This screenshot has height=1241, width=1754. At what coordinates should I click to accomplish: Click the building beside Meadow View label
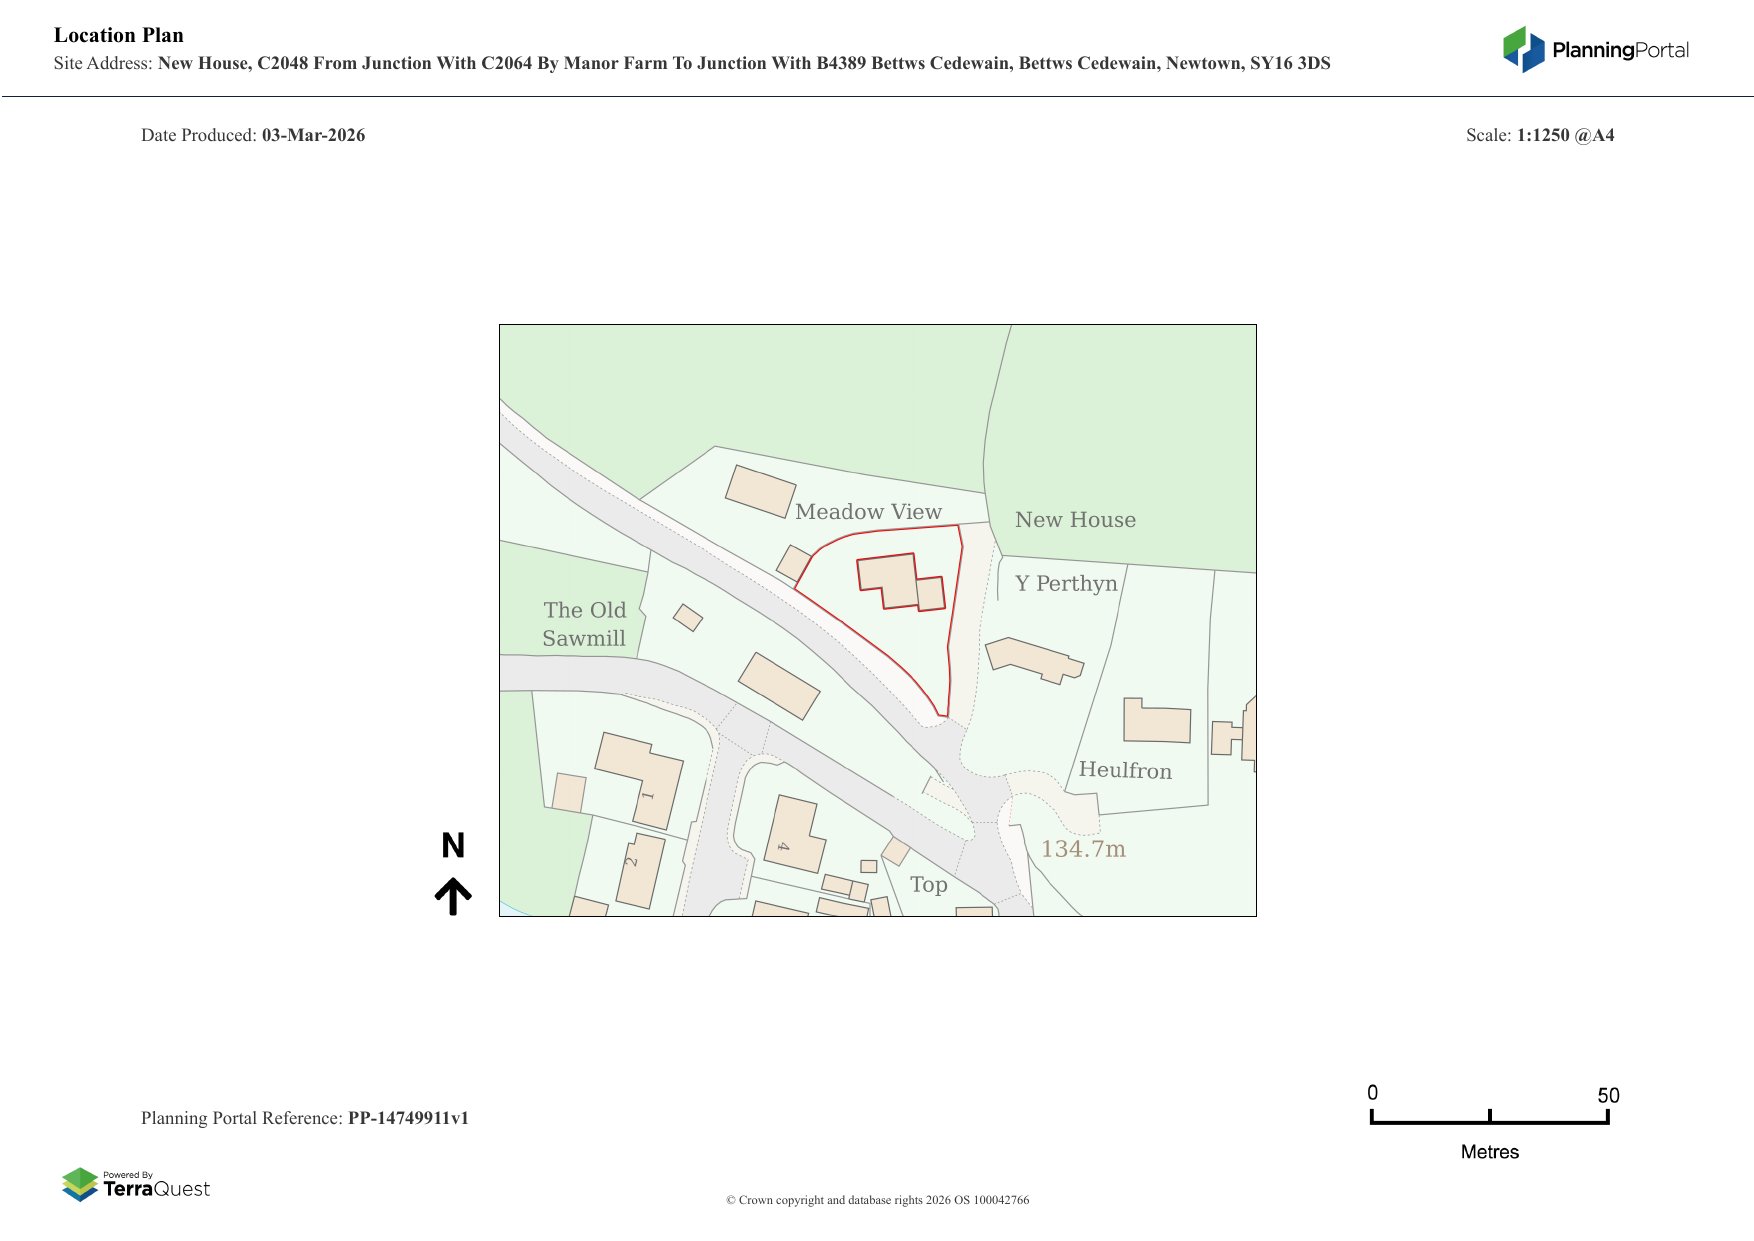760,491
